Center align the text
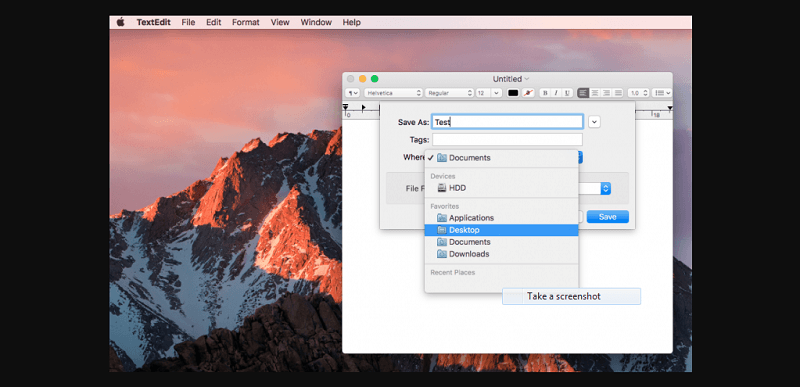The width and height of the screenshot is (800, 387). [595, 93]
